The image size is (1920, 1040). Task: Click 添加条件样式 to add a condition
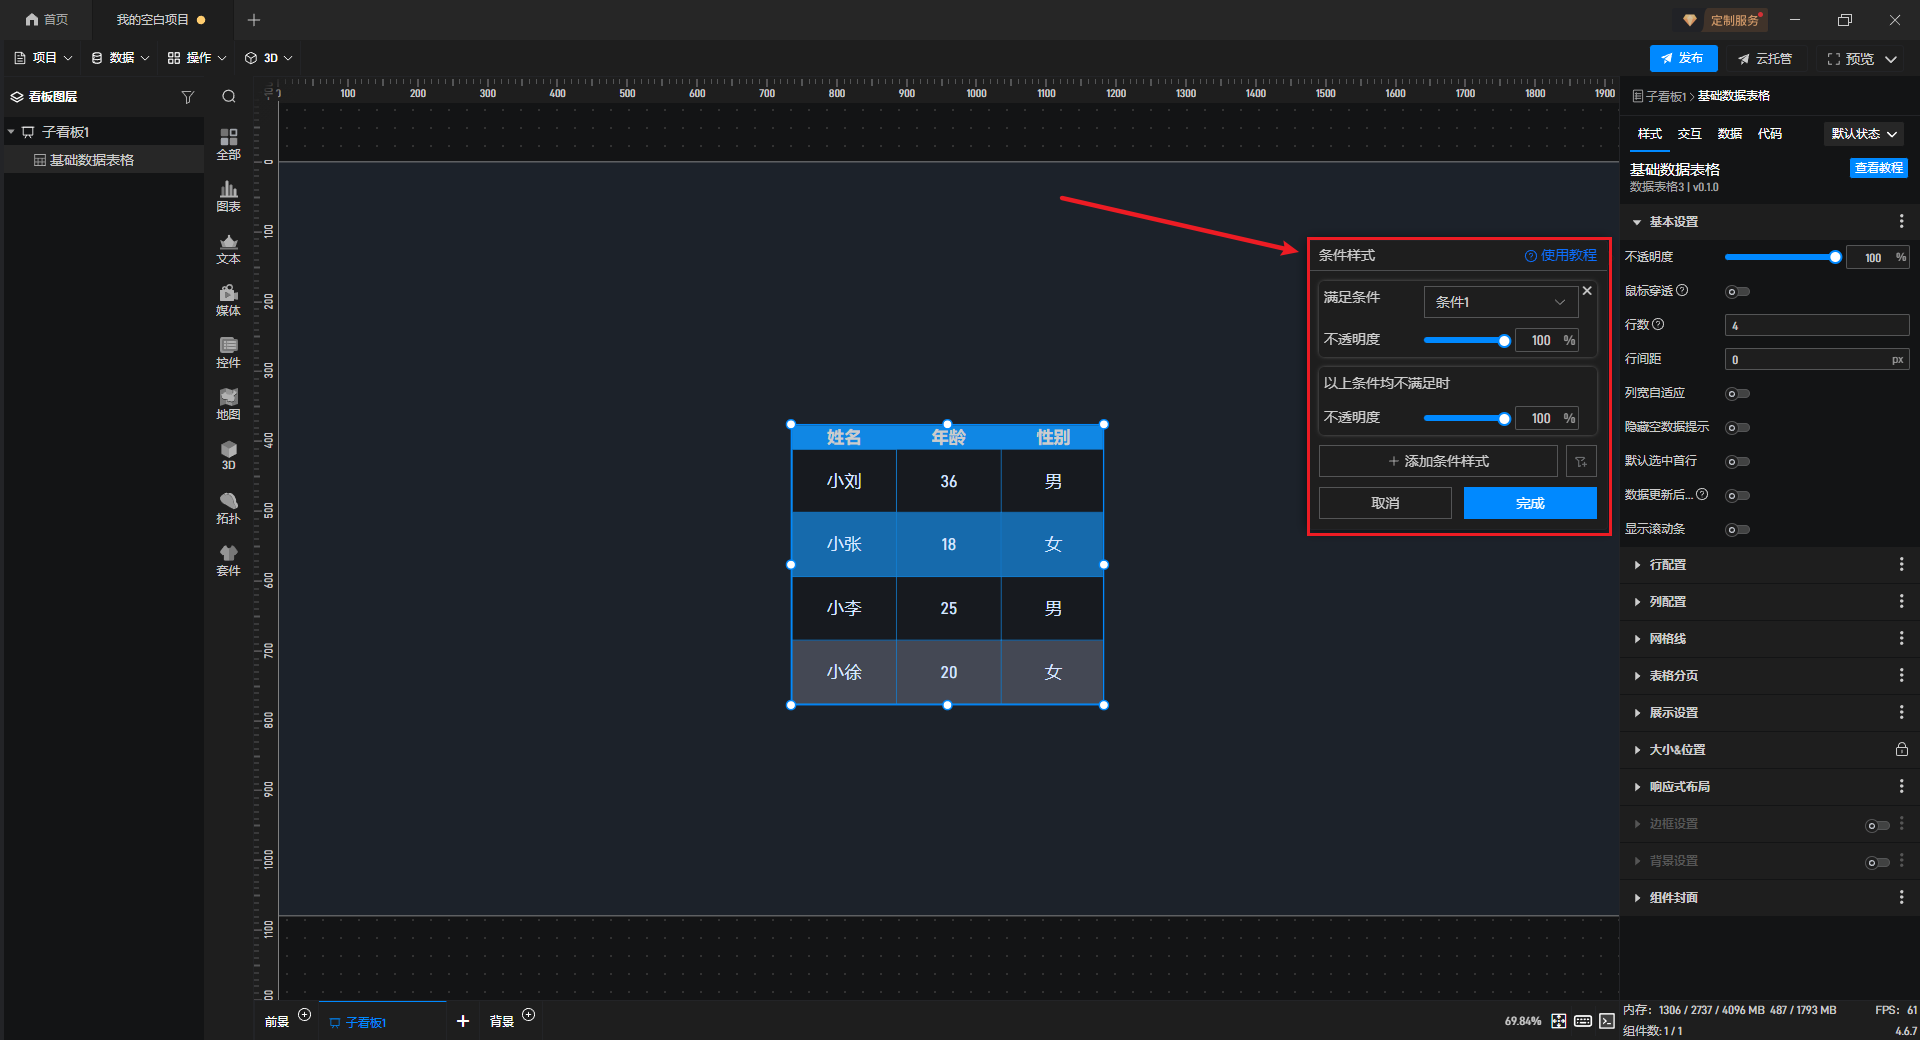pos(1438,461)
